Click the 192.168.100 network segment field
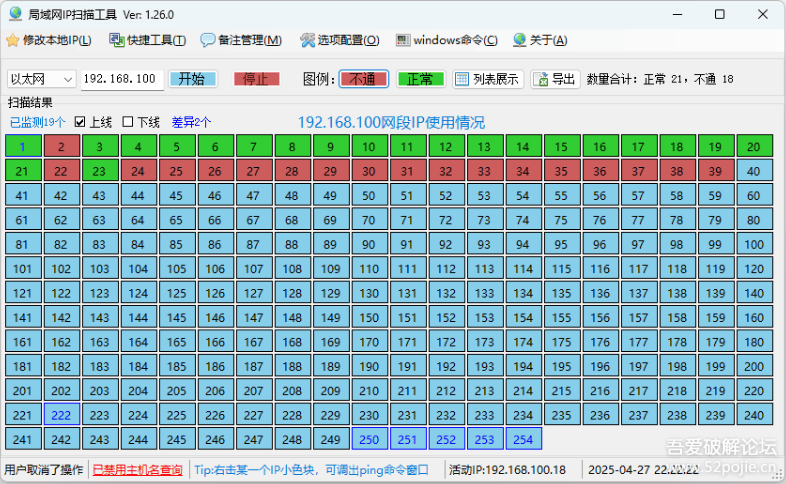The image size is (786, 484). 119,79
